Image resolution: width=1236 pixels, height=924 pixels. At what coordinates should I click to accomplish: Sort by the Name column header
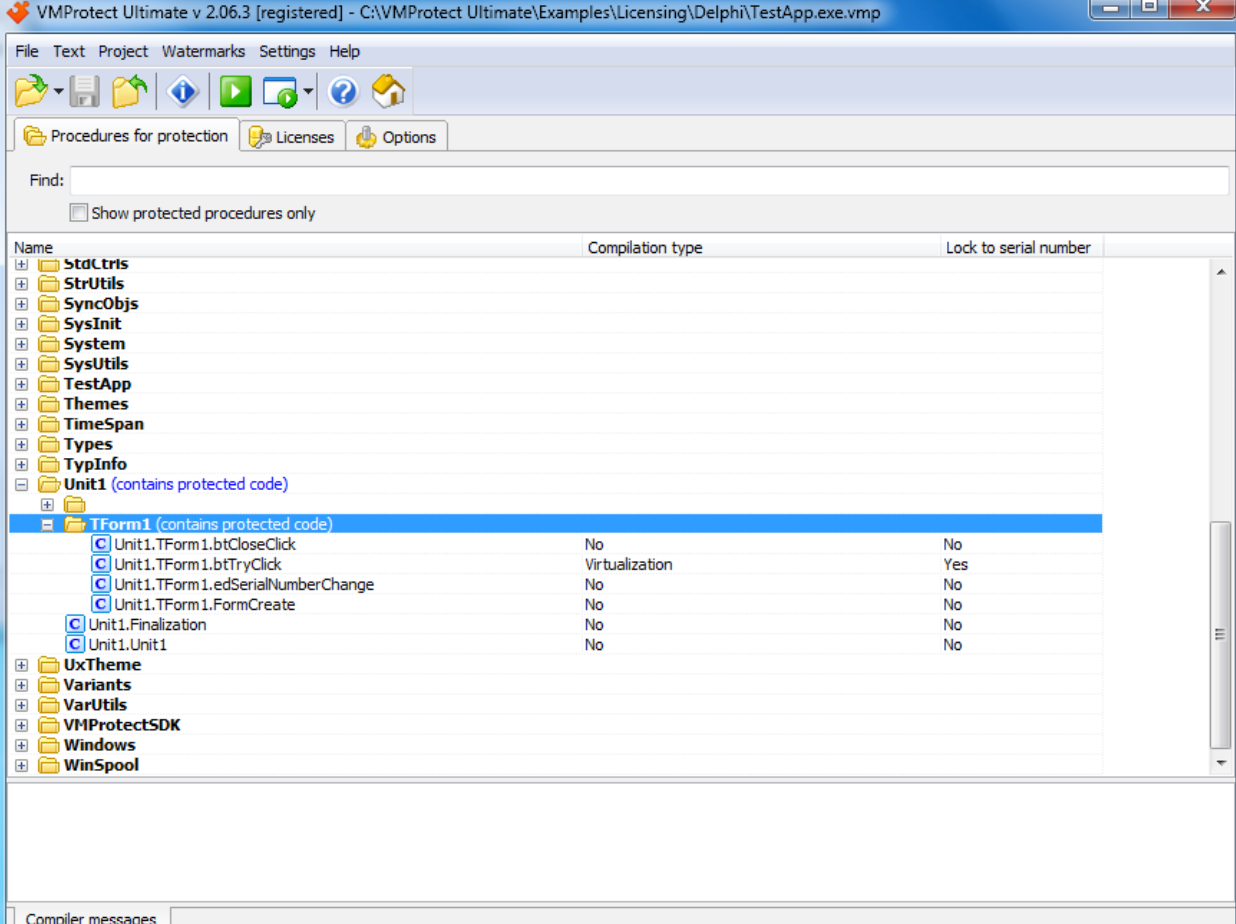(295, 247)
